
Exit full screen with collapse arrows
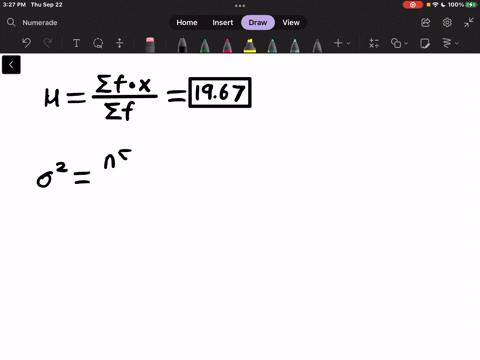(x=469, y=23)
